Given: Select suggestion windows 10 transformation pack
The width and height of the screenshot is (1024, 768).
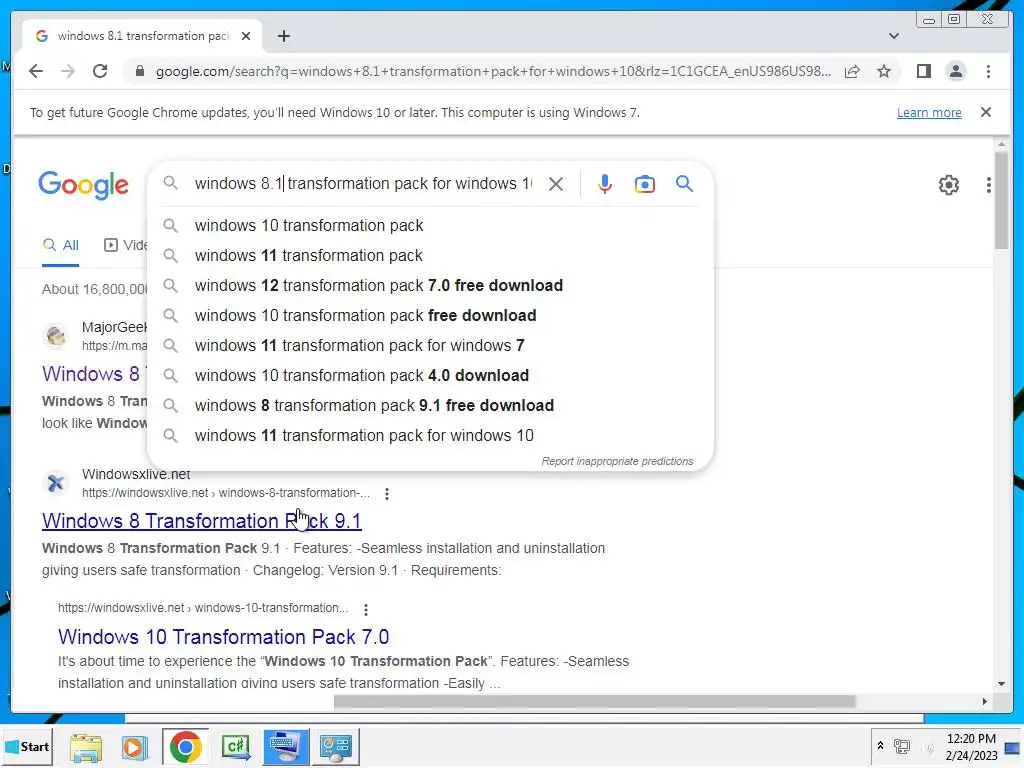Looking at the screenshot, I should 430,225.
